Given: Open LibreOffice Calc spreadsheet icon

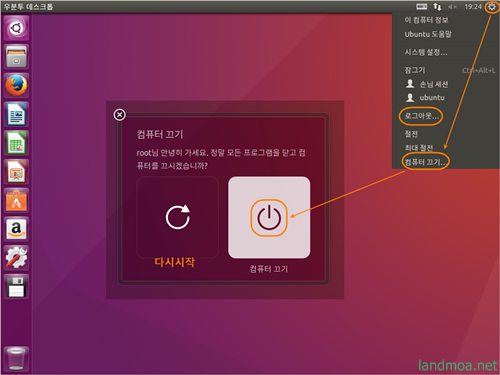Looking at the screenshot, I should point(16,143).
